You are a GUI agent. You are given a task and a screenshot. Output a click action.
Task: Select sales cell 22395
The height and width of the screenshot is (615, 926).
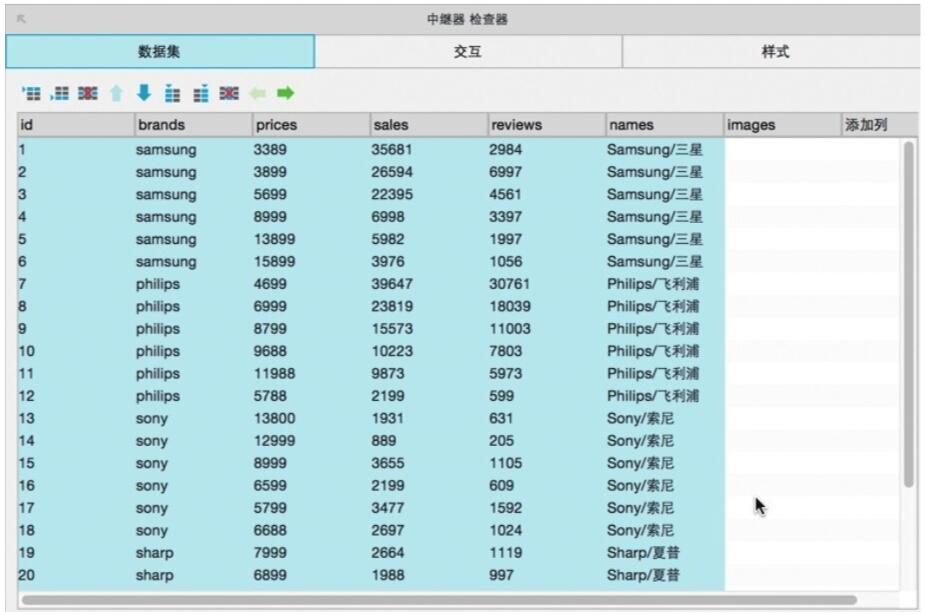(392, 194)
